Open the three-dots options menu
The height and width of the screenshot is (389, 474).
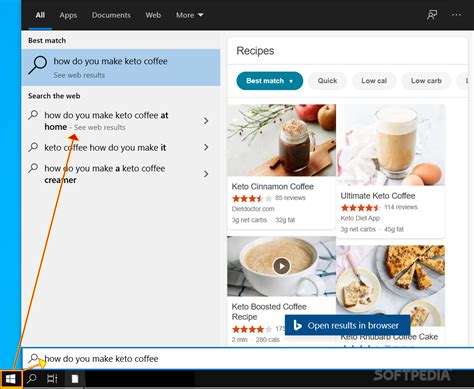pos(456,15)
